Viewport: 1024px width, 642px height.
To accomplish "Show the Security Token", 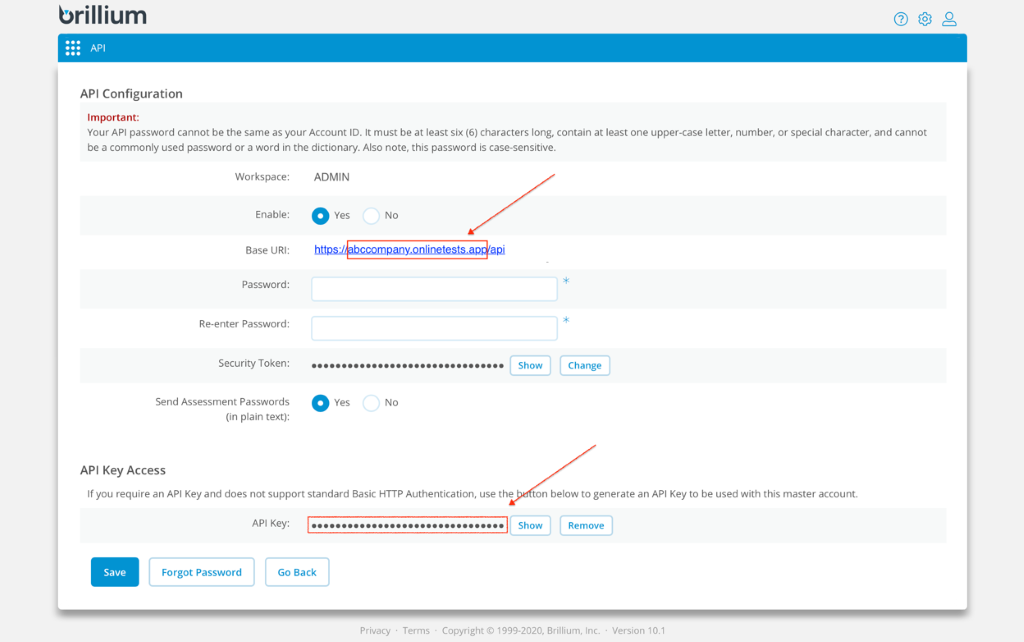I will point(530,366).
